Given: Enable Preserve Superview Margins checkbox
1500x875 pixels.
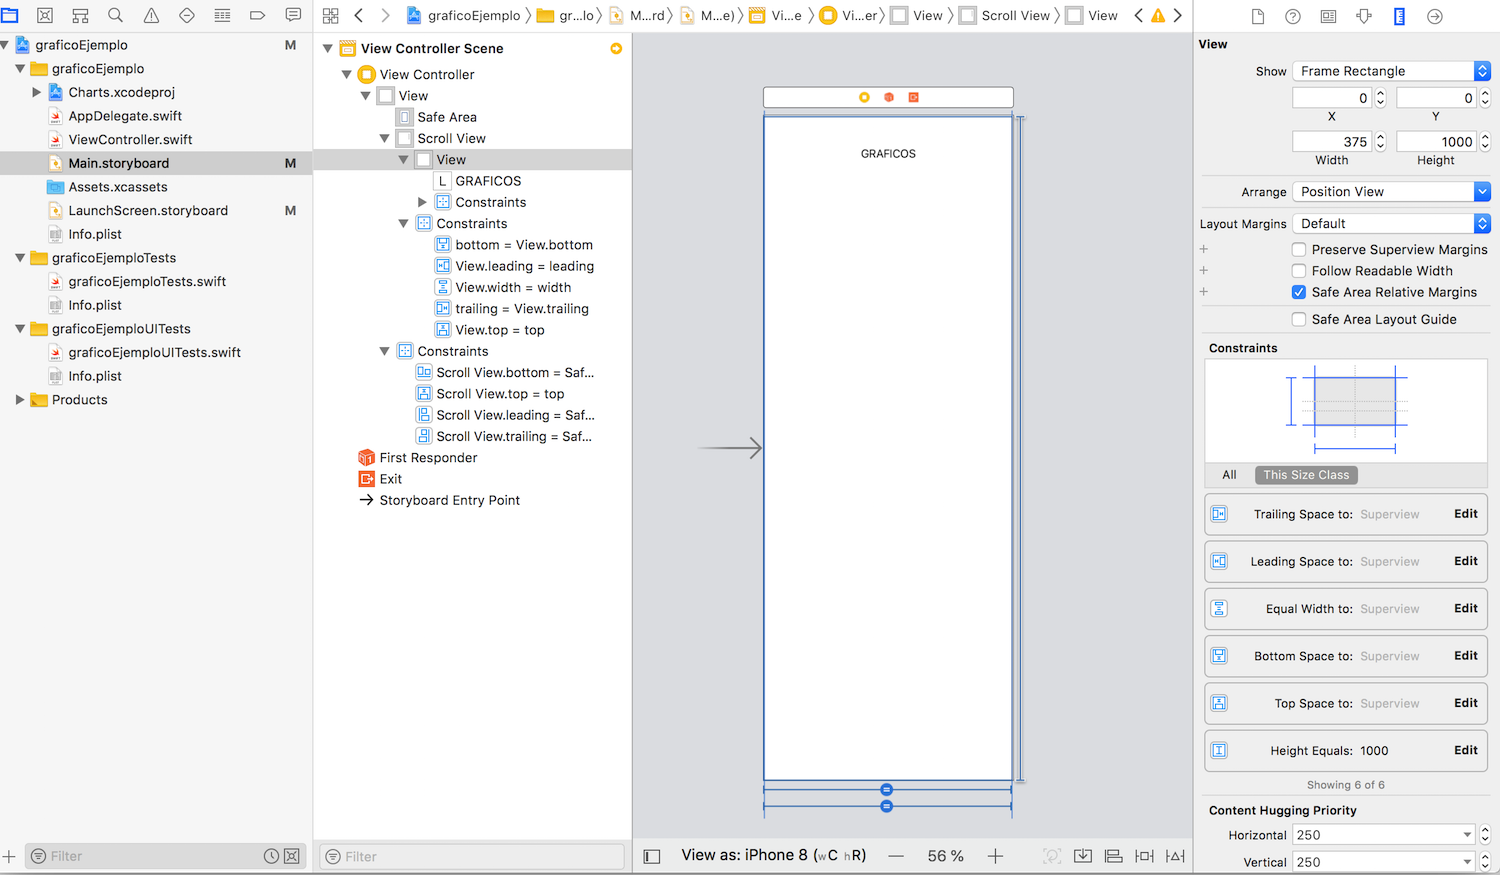Looking at the screenshot, I should pos(1298,250).
